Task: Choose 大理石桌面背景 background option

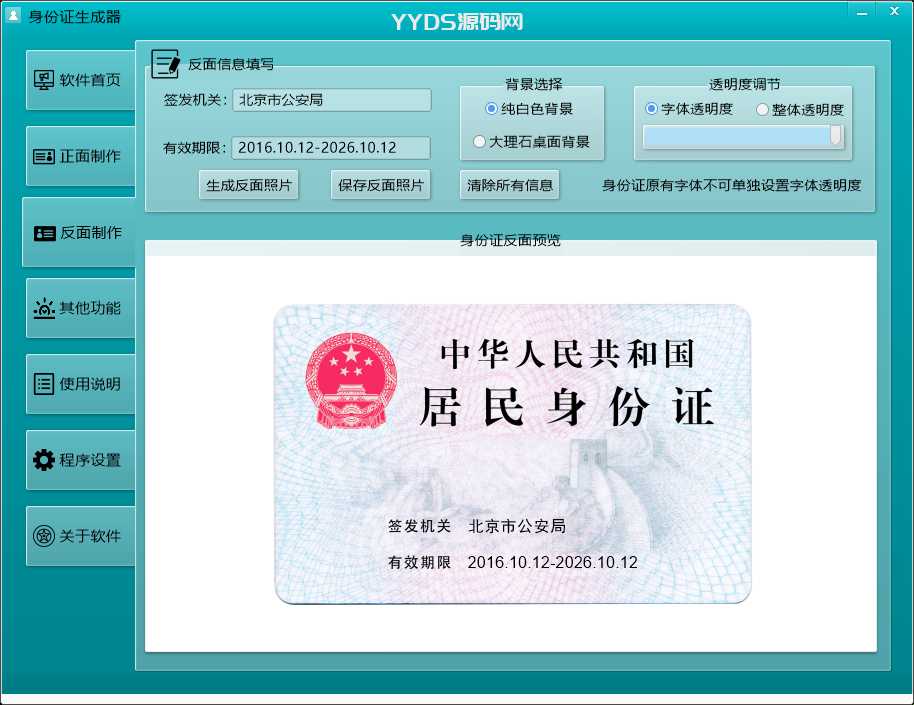Action: tap(480, 142)
